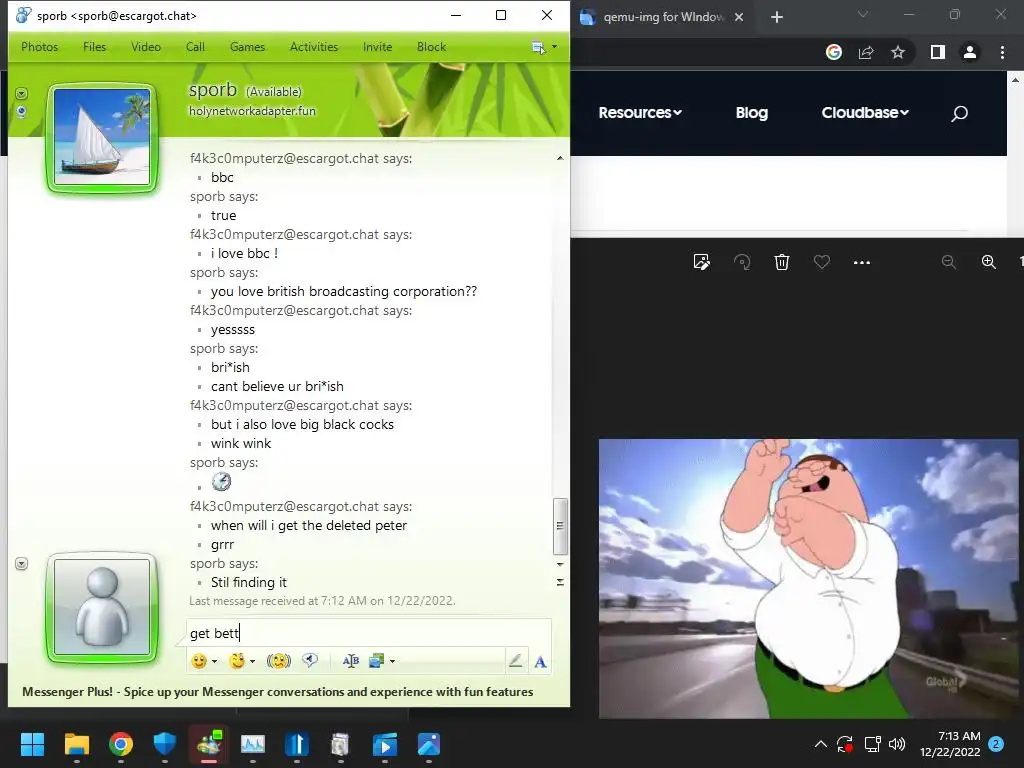This screenshot has height=768, width=1024.
Task: Click the edit image icon in Photos viewer
Action: click(x=701, y=262)
